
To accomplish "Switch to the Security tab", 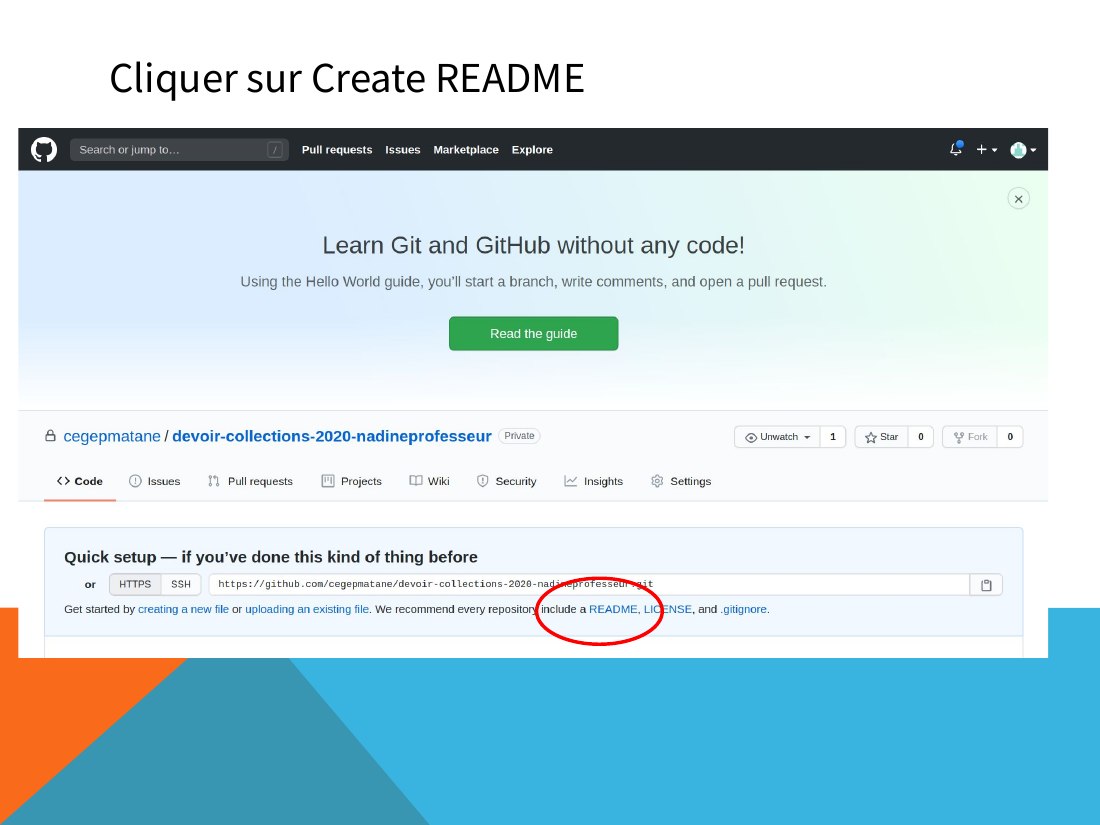I will (507, 481).
